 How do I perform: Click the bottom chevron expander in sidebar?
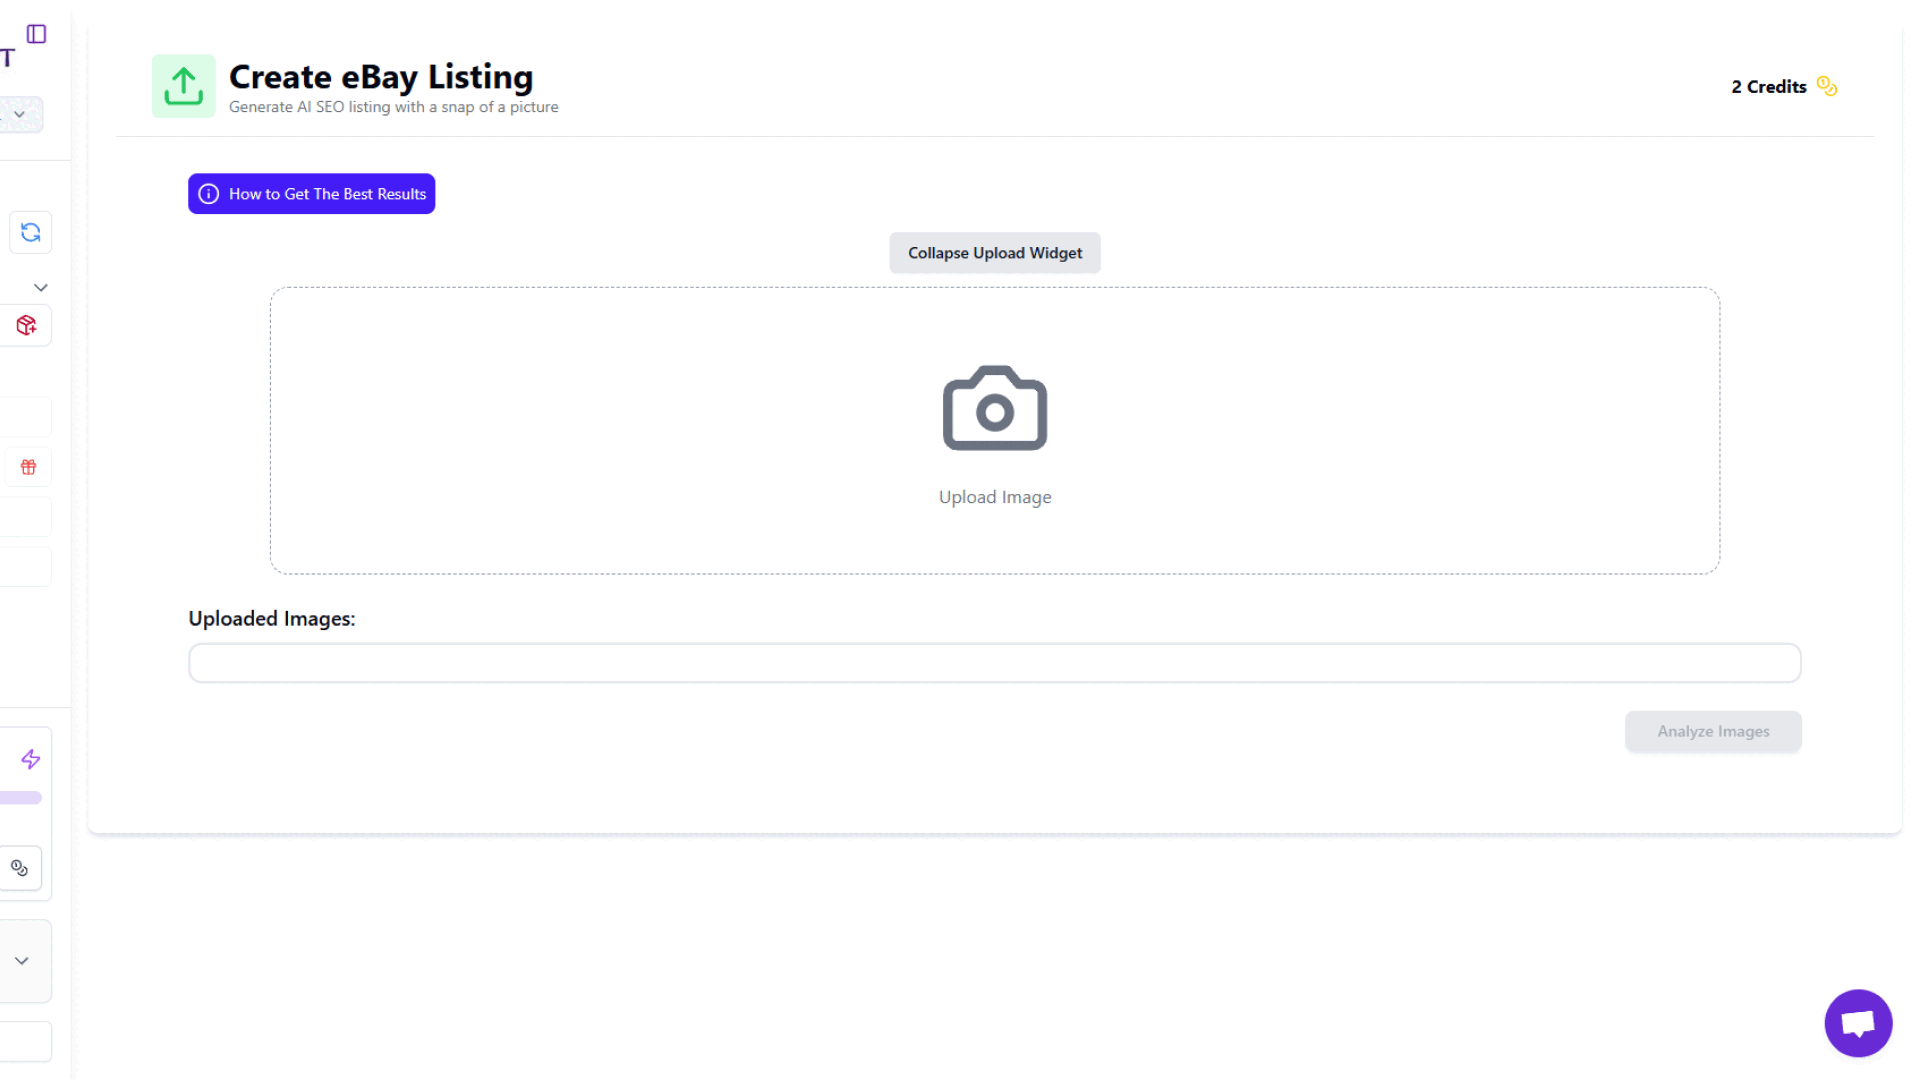(x=22, y=960)
